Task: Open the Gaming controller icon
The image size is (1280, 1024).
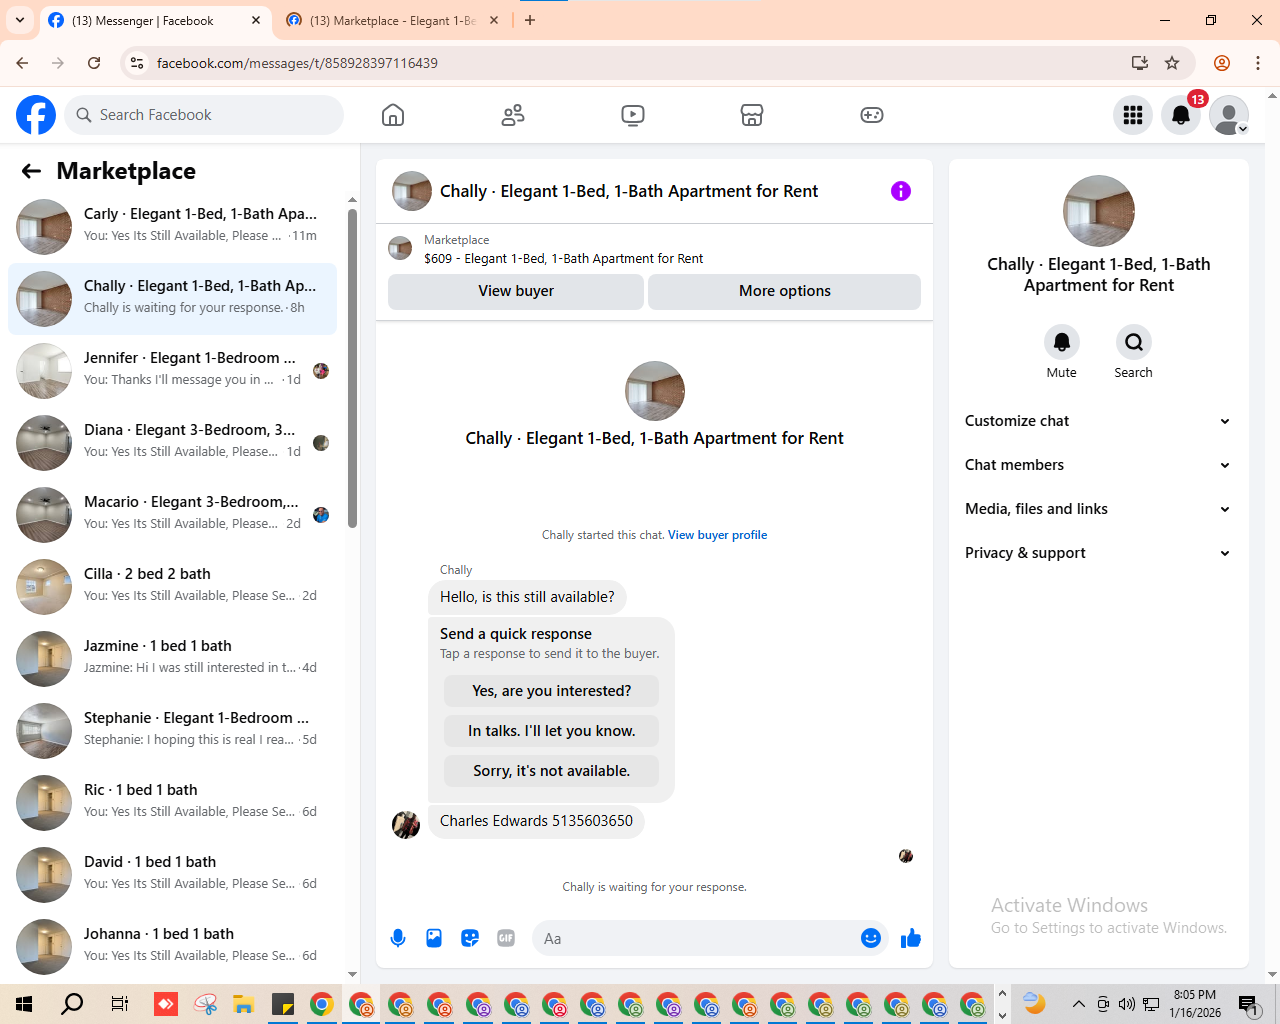Action: (872, 115)
